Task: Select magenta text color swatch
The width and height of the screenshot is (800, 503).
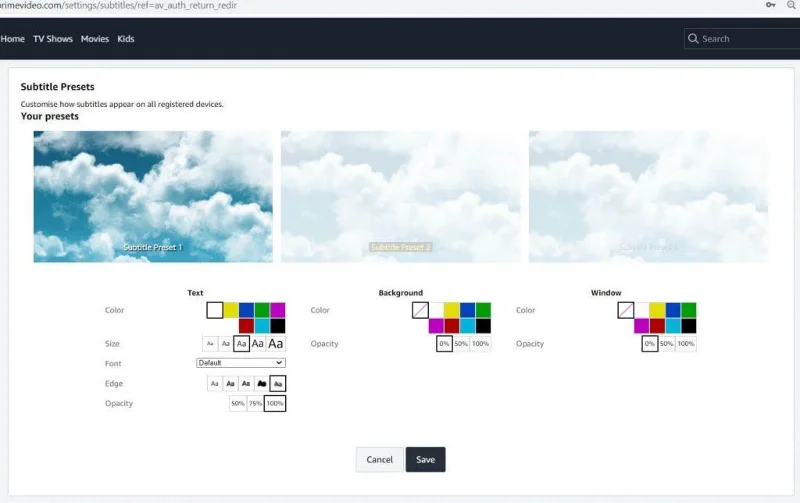Action: click(278, 310)
